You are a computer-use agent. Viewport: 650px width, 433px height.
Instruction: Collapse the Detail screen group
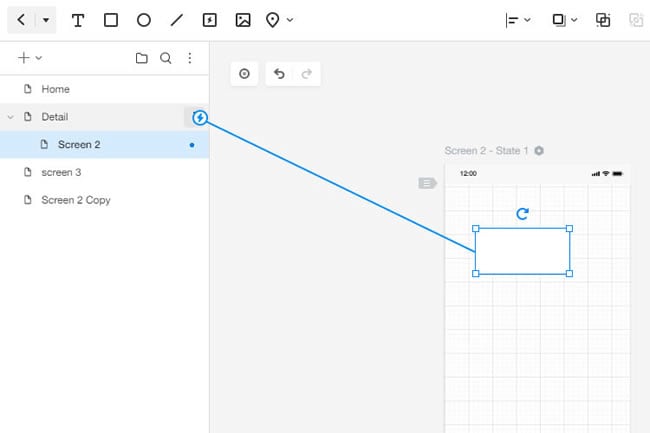tap(10, 117)
